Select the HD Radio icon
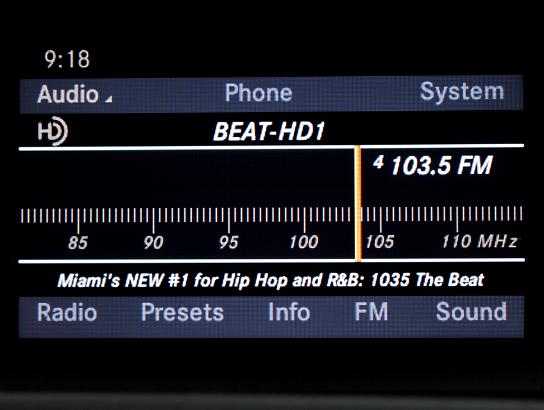This screenshot has width=544, height=410. tap(52, 131)
